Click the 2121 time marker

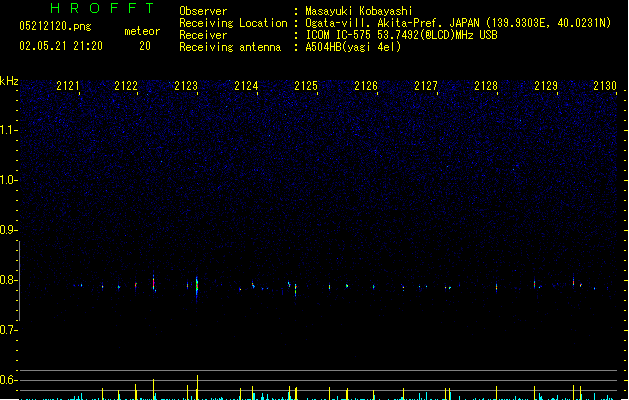[68, 86]
